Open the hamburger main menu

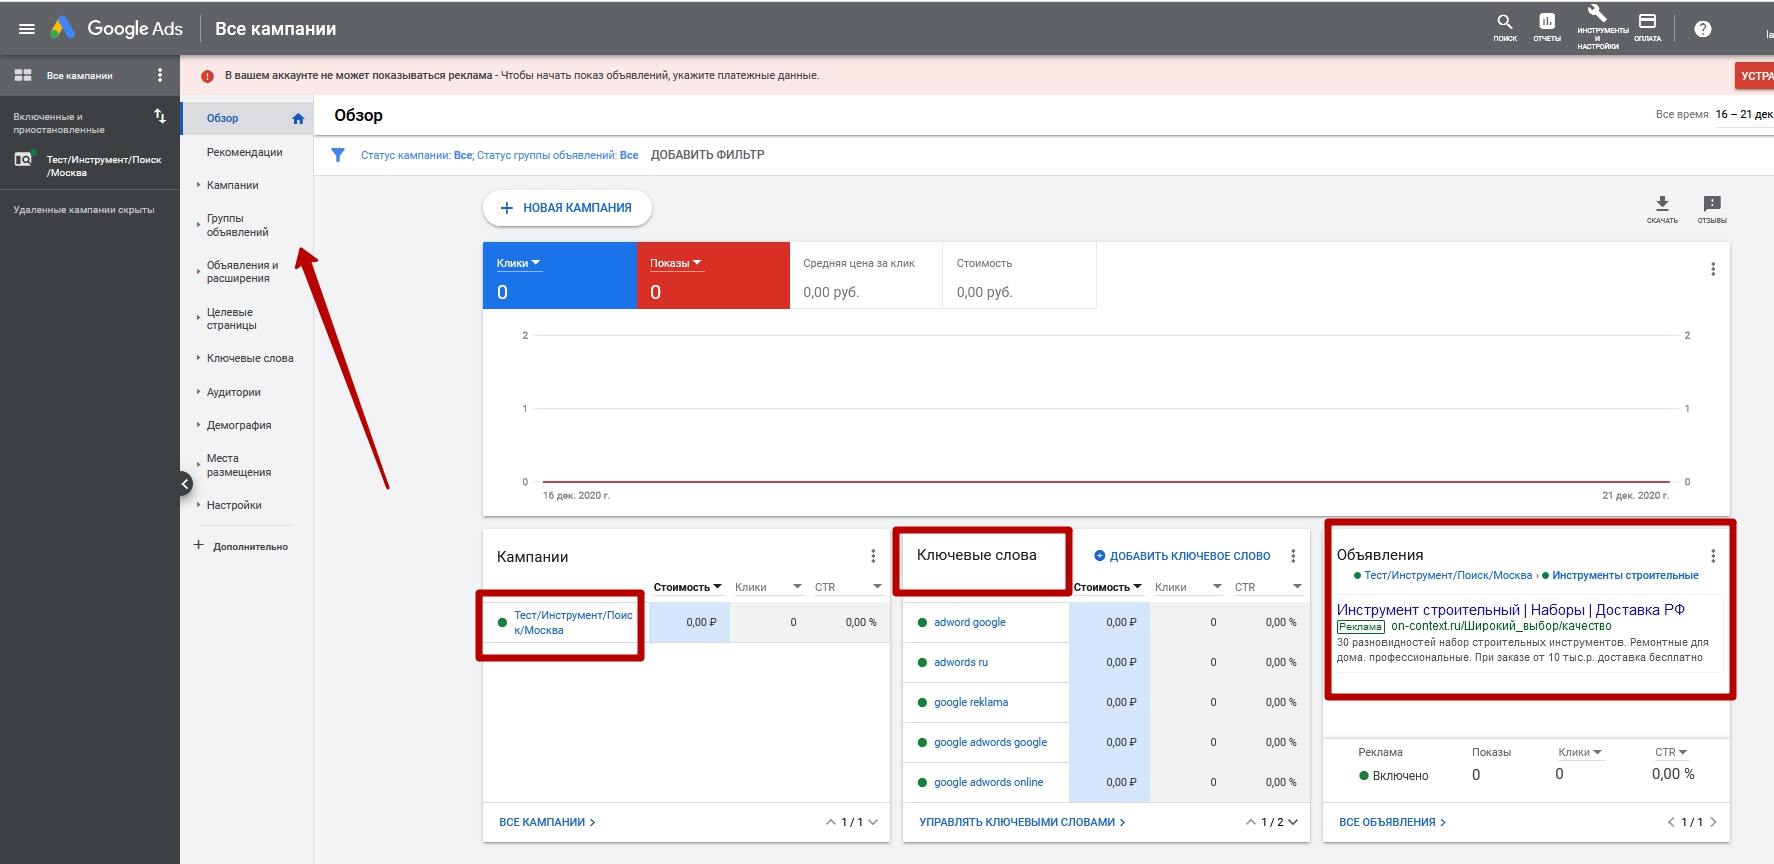pos(27,29)
